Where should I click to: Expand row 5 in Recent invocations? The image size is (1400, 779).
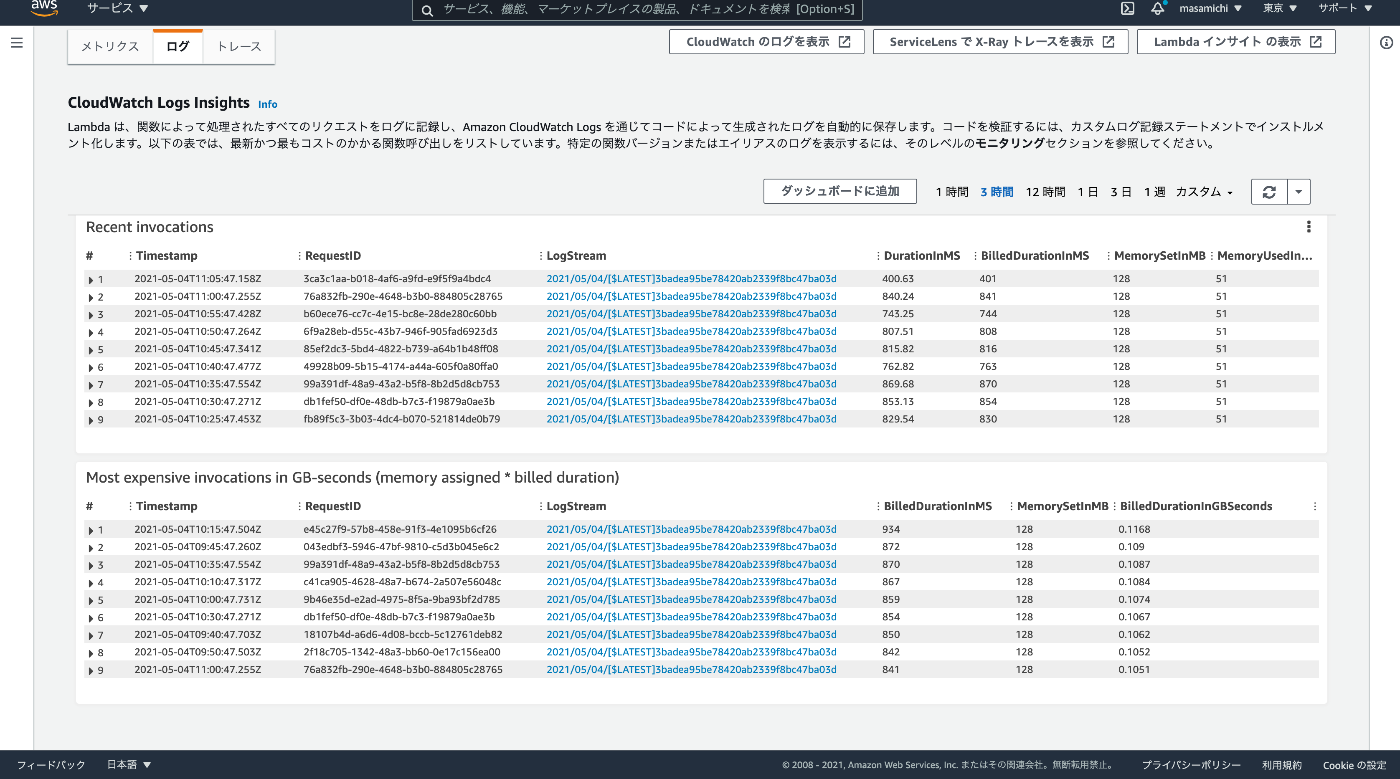tap(91, 350)
